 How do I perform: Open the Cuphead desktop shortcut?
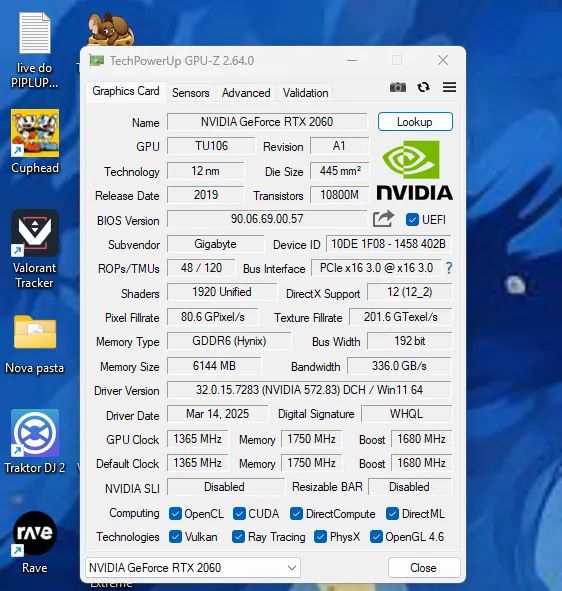point(35,141)
